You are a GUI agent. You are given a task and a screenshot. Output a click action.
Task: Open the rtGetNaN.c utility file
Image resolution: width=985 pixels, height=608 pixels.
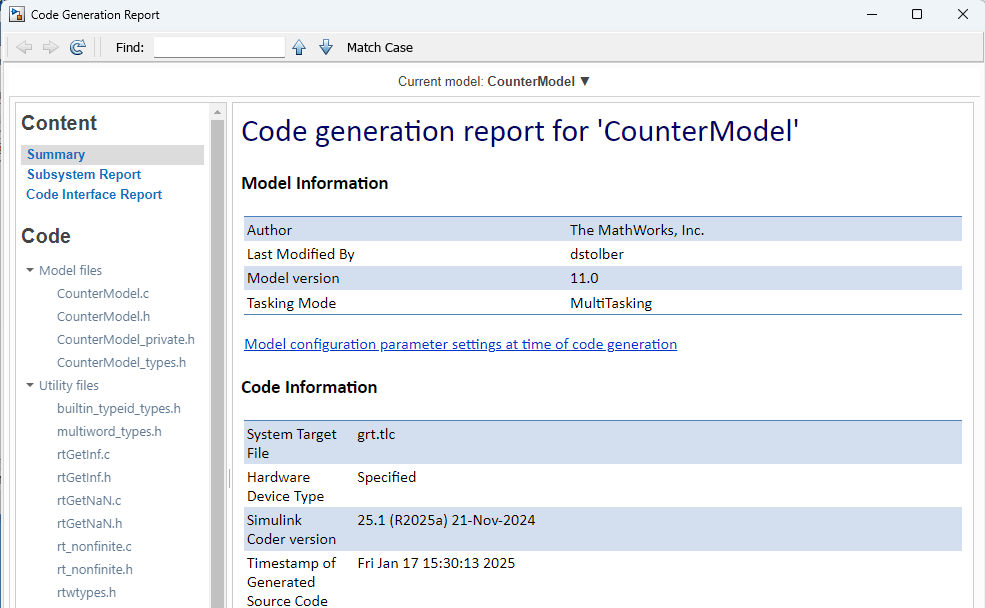pos(89,500)
